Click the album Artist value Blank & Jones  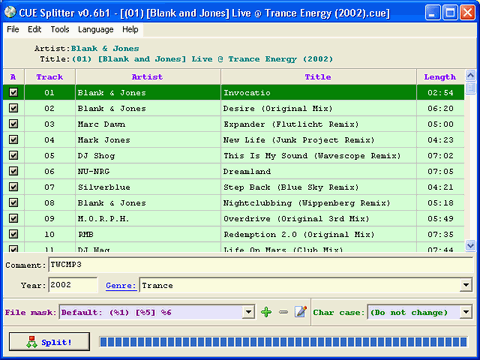click(x=105, y=48)
